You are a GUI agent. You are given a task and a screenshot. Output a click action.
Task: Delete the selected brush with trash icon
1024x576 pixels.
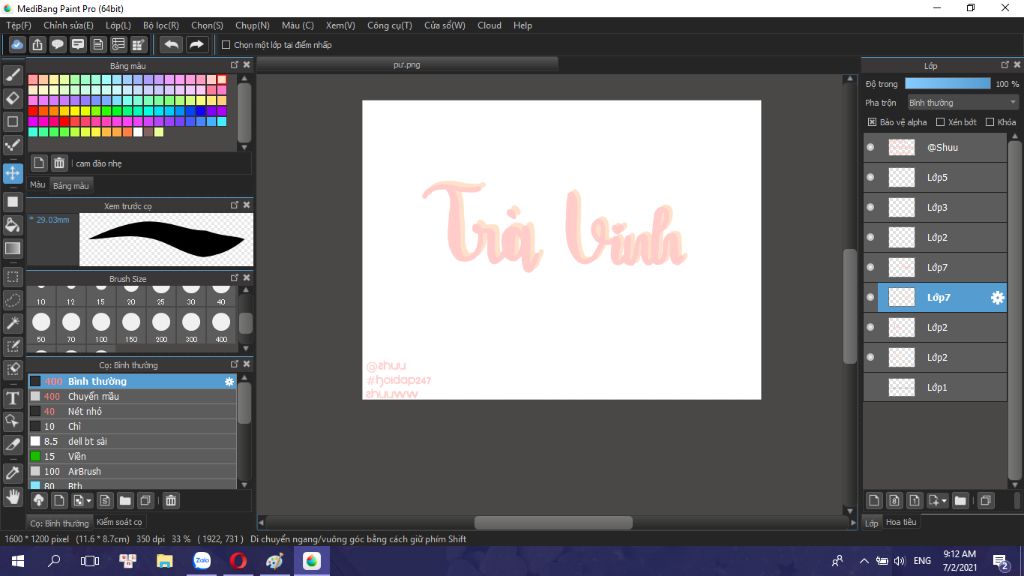pyautogui.click(x=170, y=501)
